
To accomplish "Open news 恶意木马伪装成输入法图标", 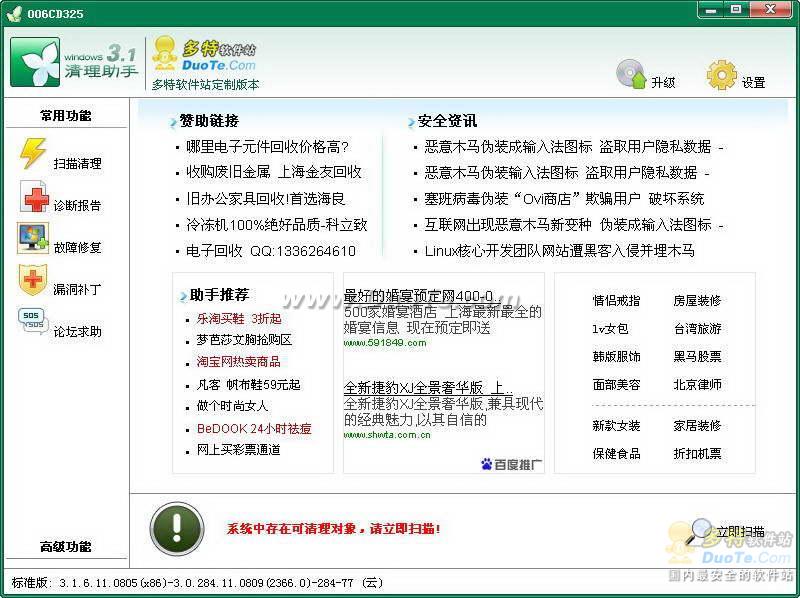I will tap(573, 147).
